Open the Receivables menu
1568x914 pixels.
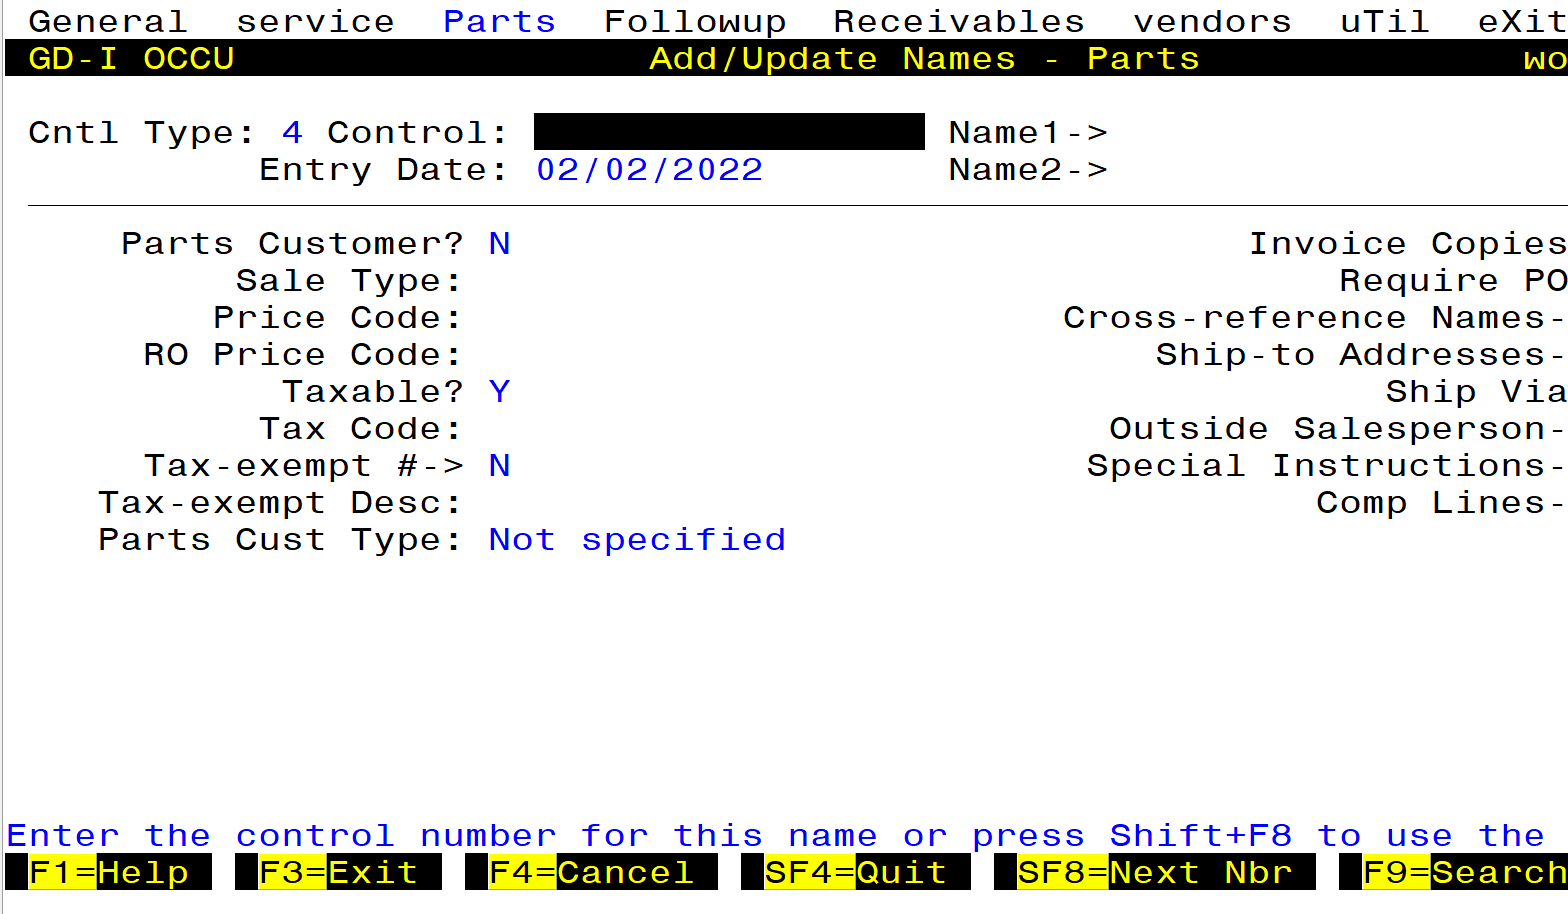click(x=959, y=21)
